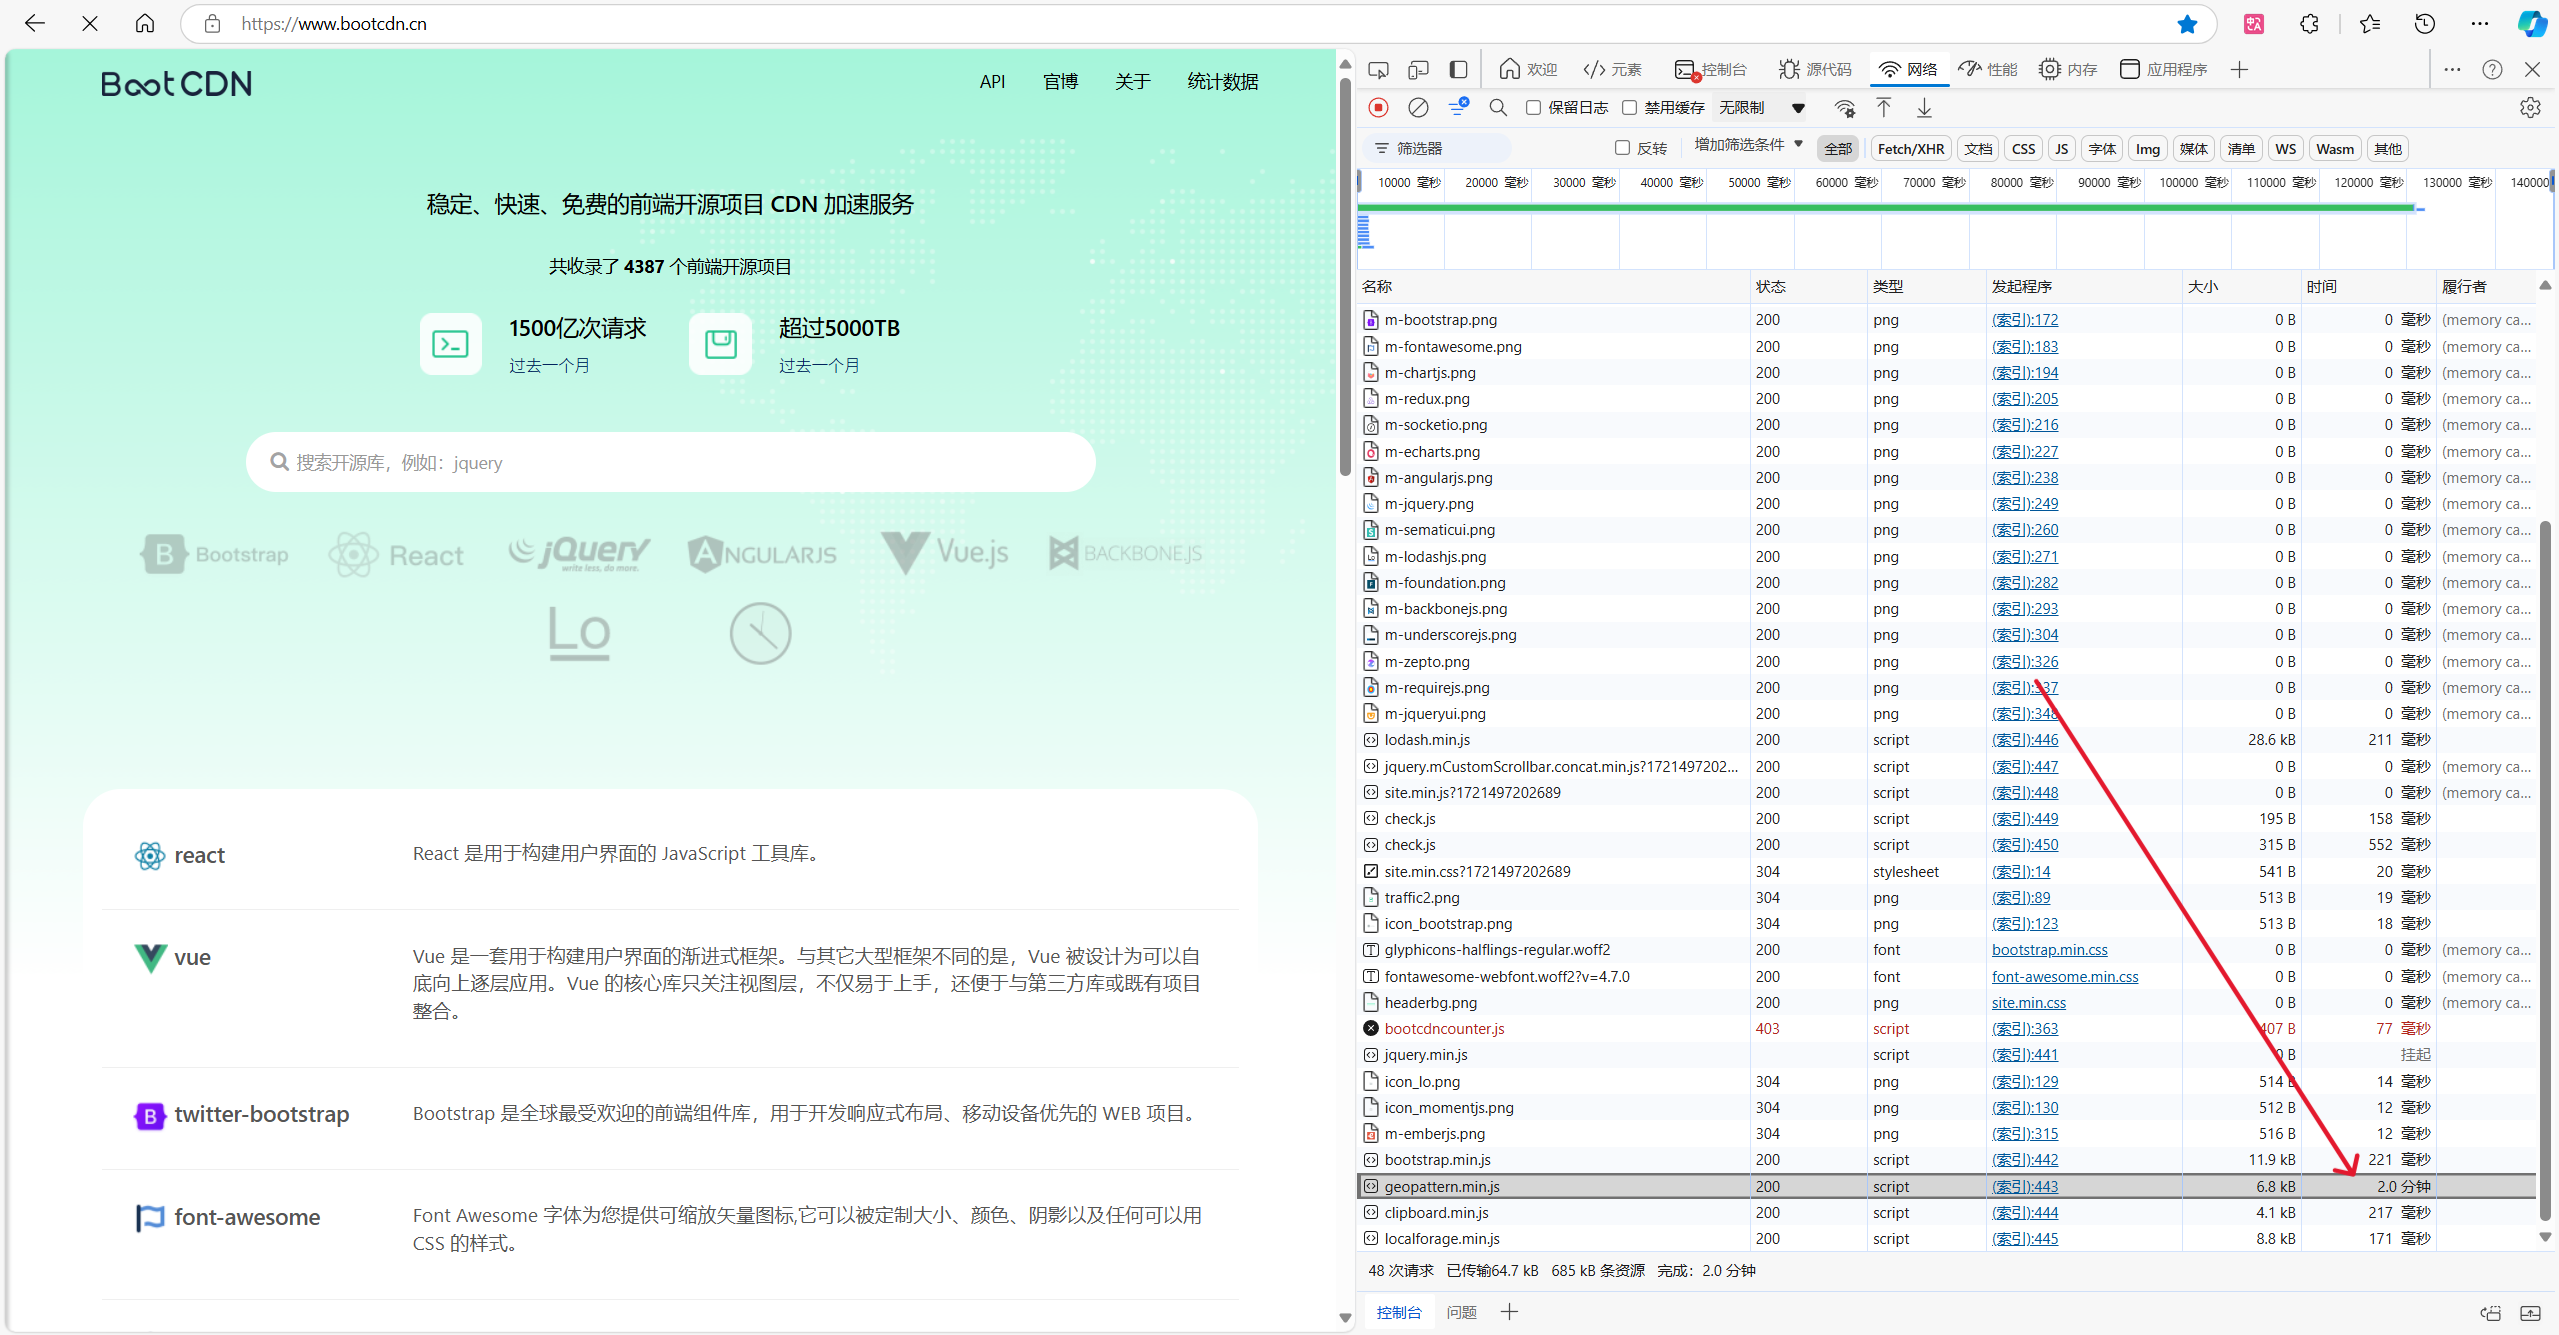The image size is (2559, 1335).
Task: Click the BootCDN site logo
Action: click(x=176, y=83)
